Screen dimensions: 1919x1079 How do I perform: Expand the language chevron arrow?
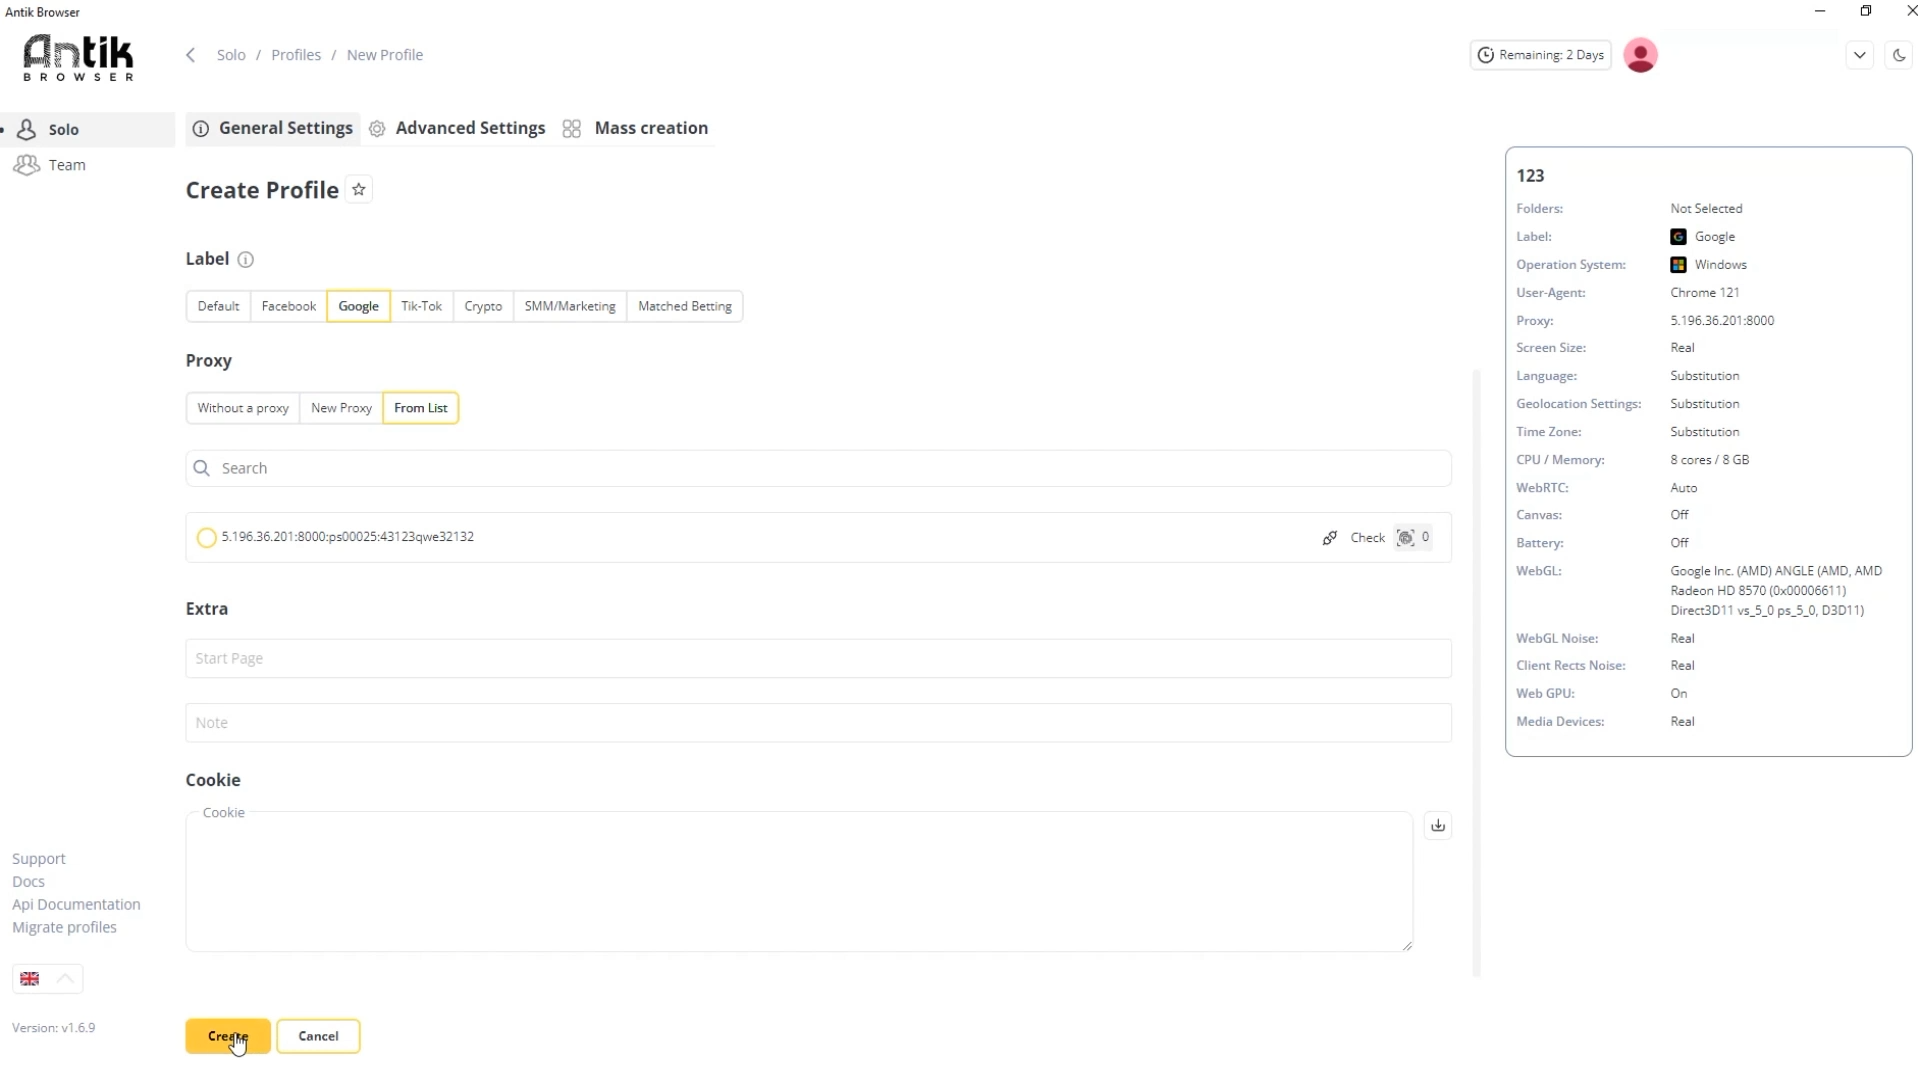tap(66, 979)
